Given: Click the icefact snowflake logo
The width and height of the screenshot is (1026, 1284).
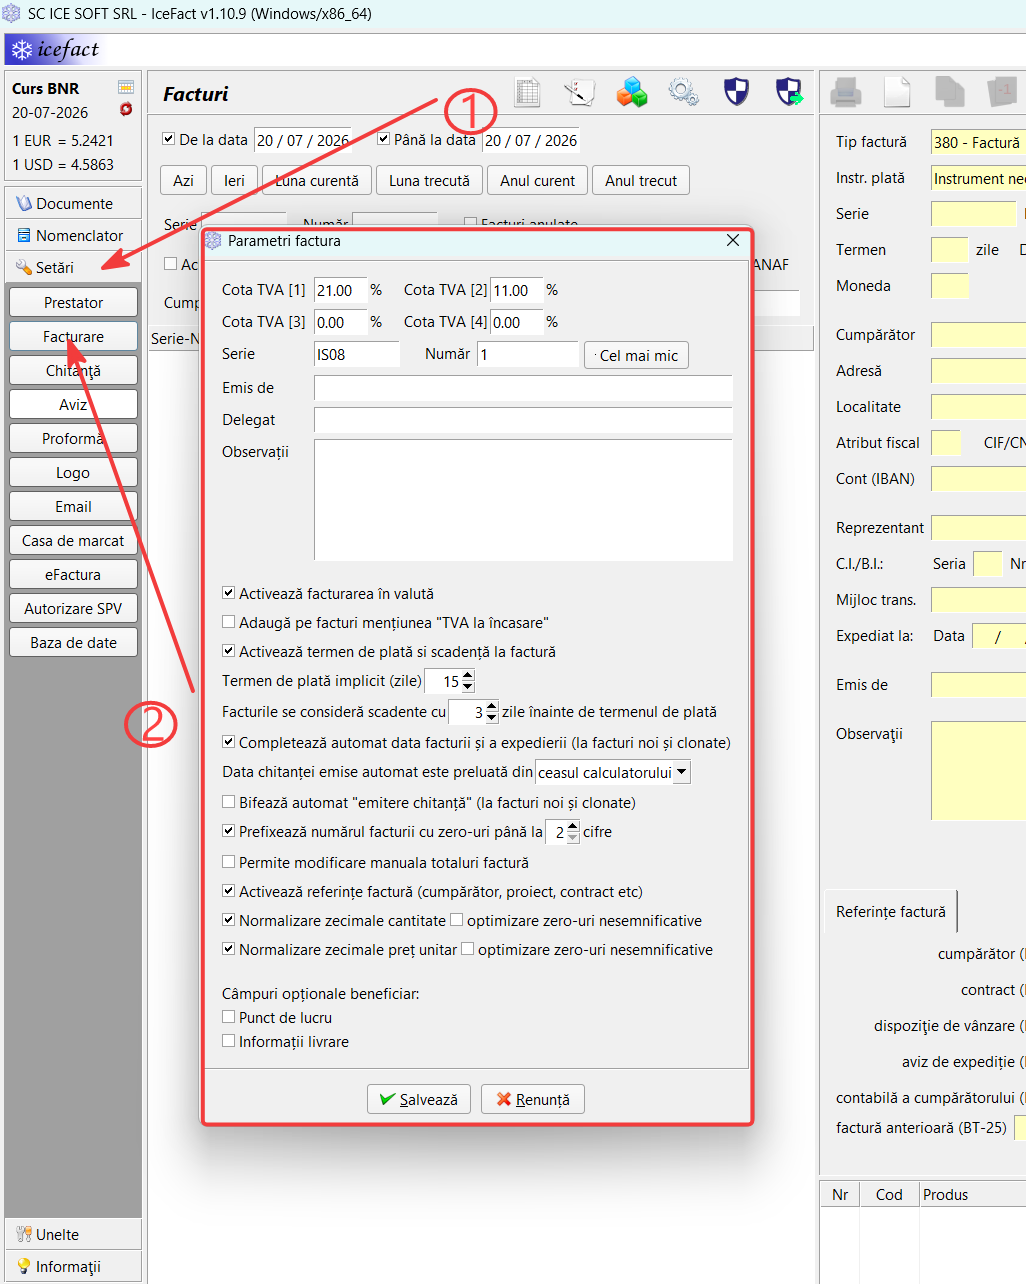Looking at the screenshot, I should coord(22,50).
